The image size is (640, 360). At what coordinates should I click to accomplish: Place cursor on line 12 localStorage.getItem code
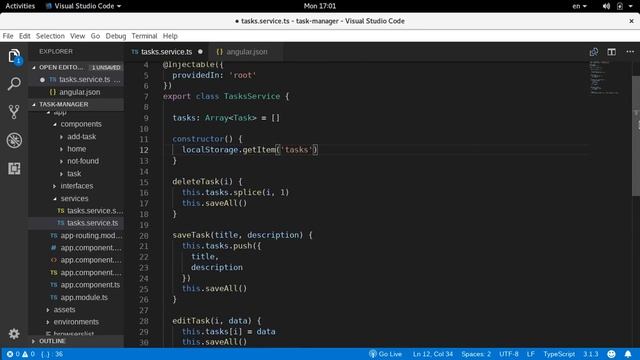(249, 150)
